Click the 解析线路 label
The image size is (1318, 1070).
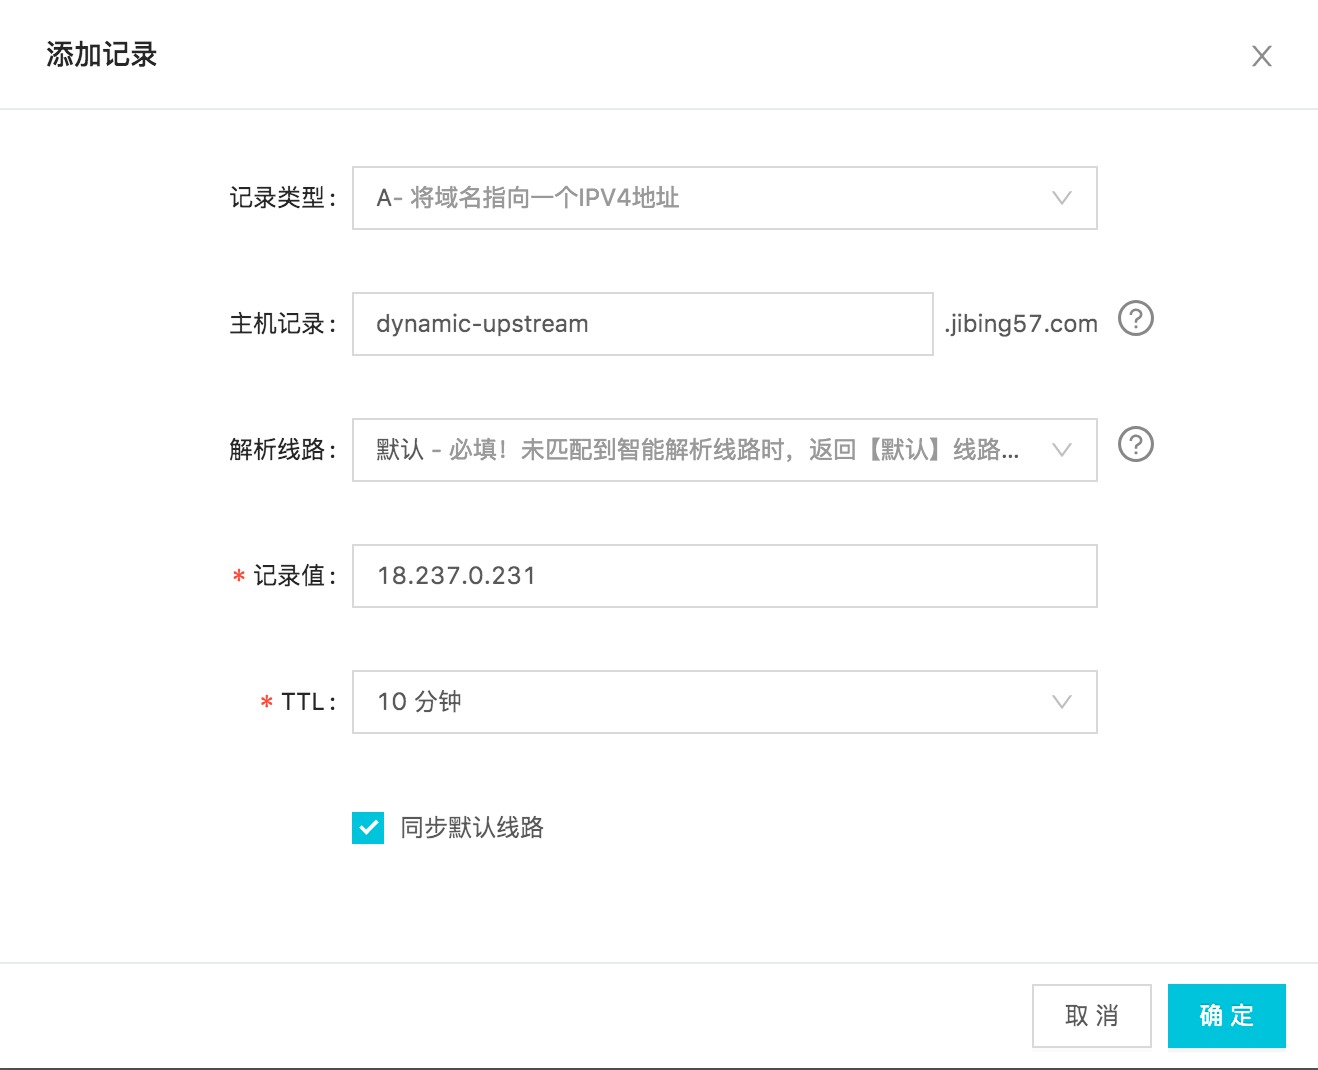[x=283, y=450]
